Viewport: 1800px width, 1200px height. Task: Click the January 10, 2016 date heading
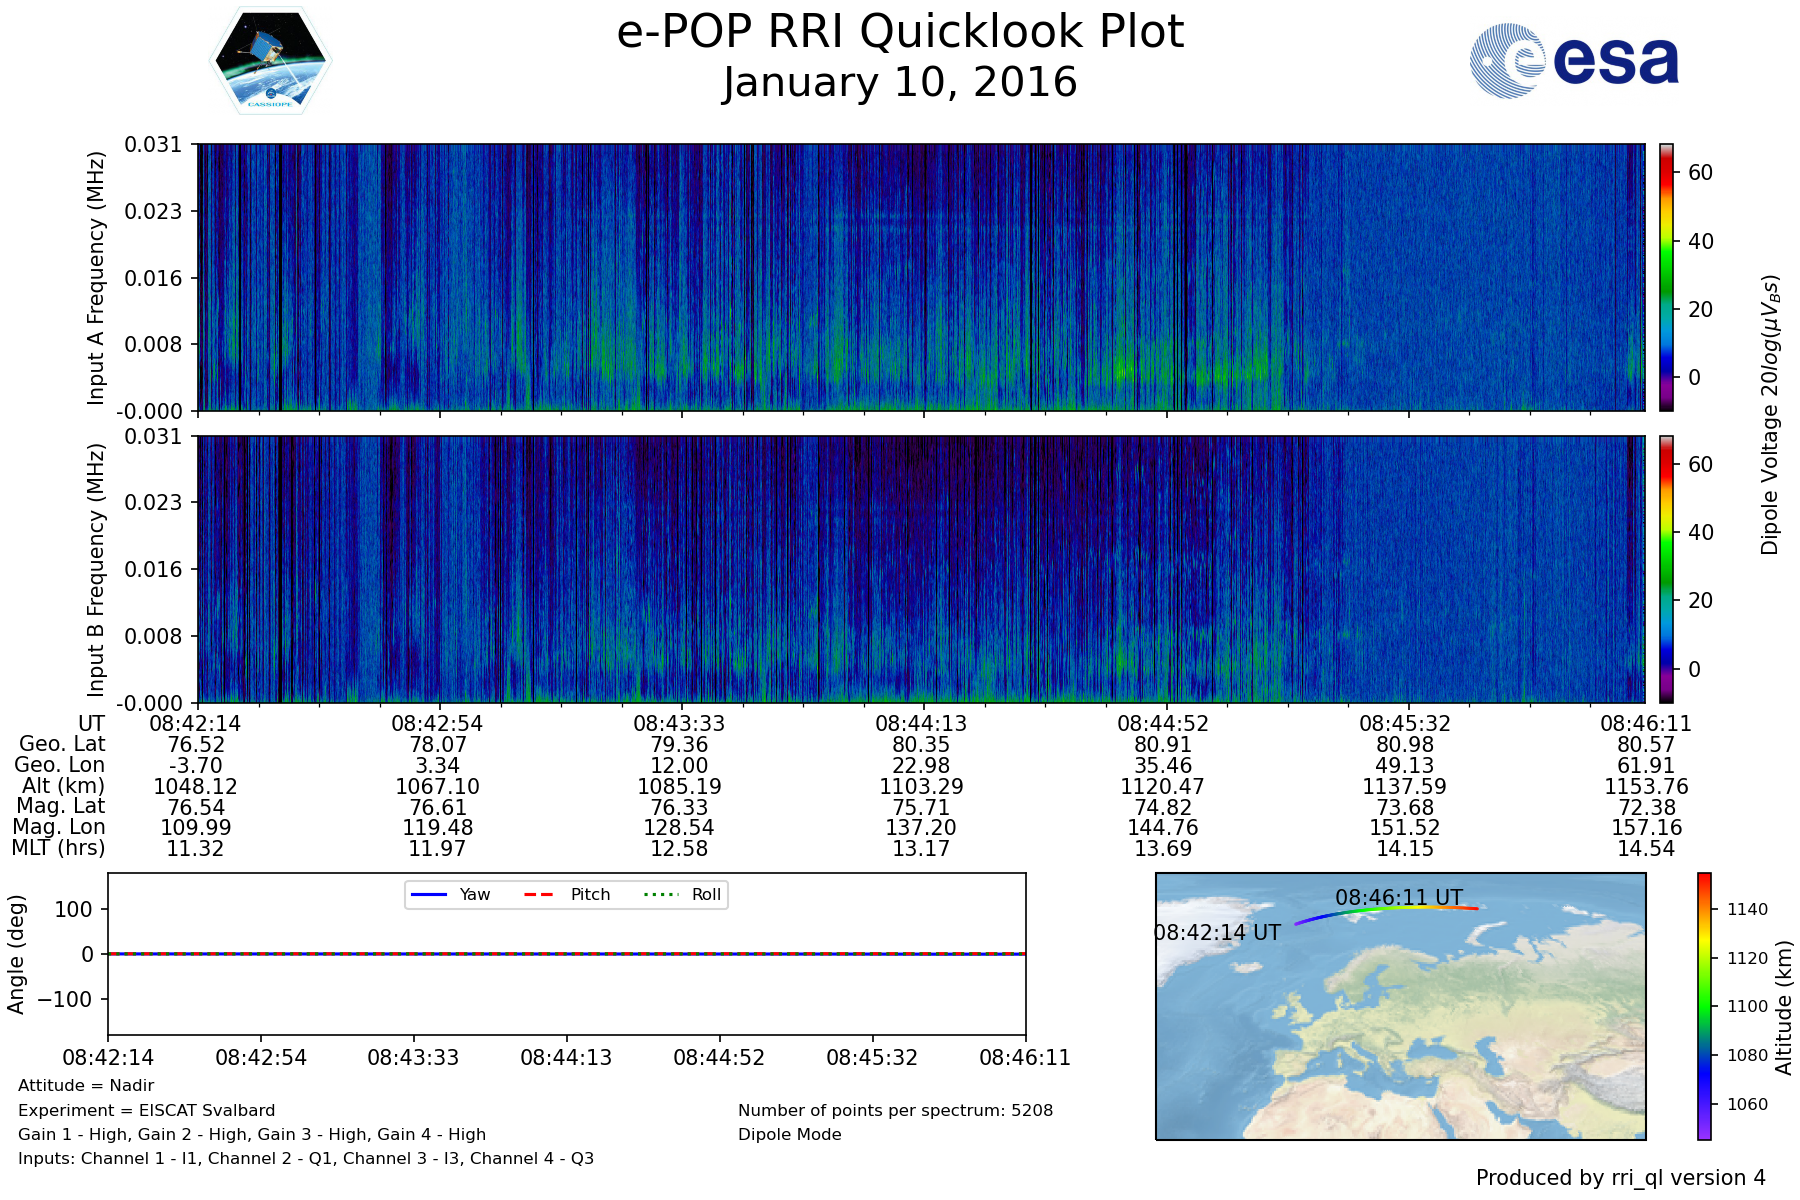pyautogui.click(x=900, y=83)
